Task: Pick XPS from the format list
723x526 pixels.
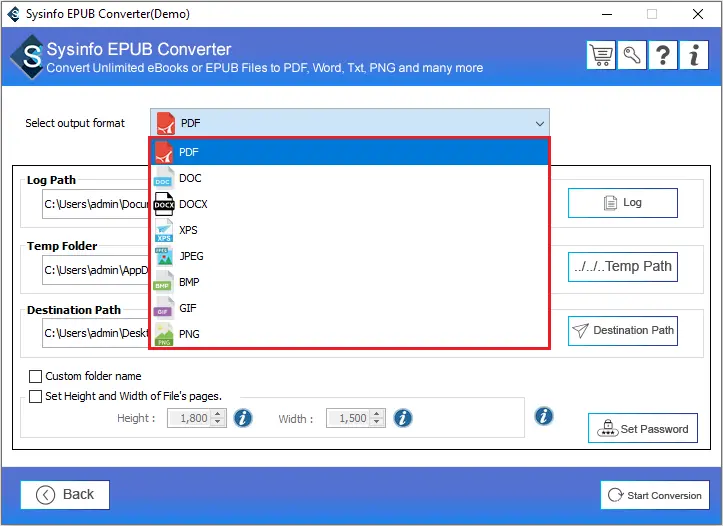Action: point(350,230)
